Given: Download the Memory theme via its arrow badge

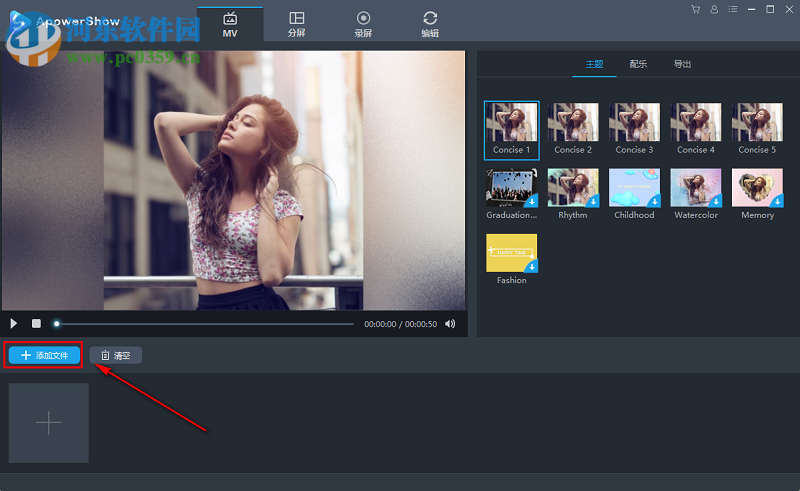Looking at the screenshot, I should pyautogui.click(x=777, y=202).
